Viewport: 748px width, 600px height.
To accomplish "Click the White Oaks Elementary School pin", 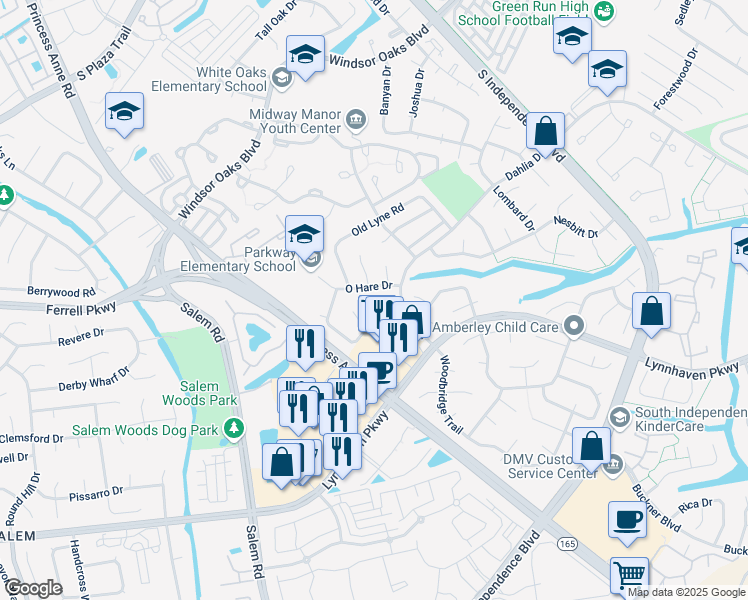I will [x=281, y=78].
